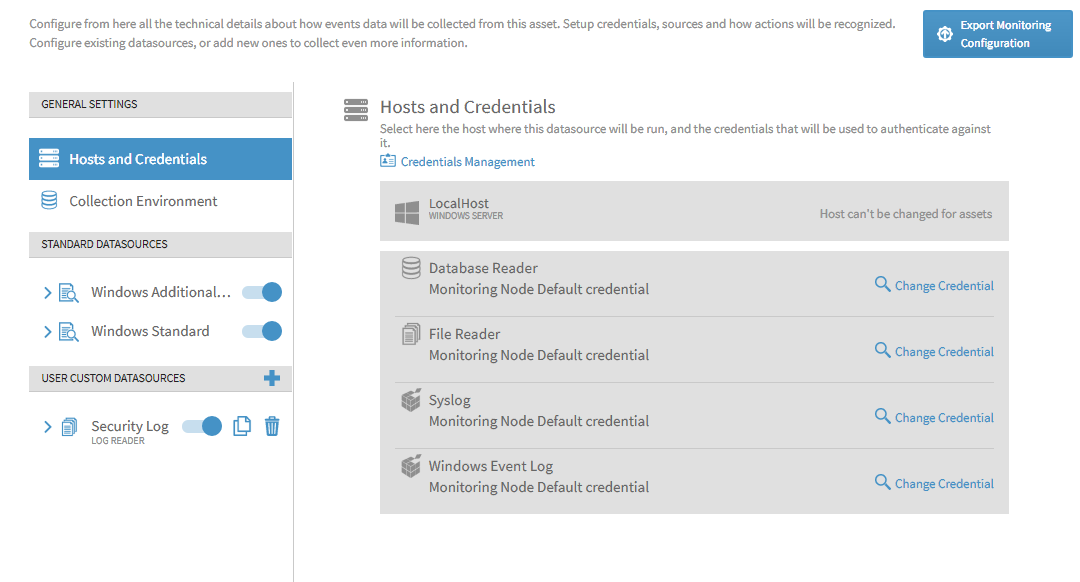
Task: Add a new user custom datasource
Action: point(272,378)
